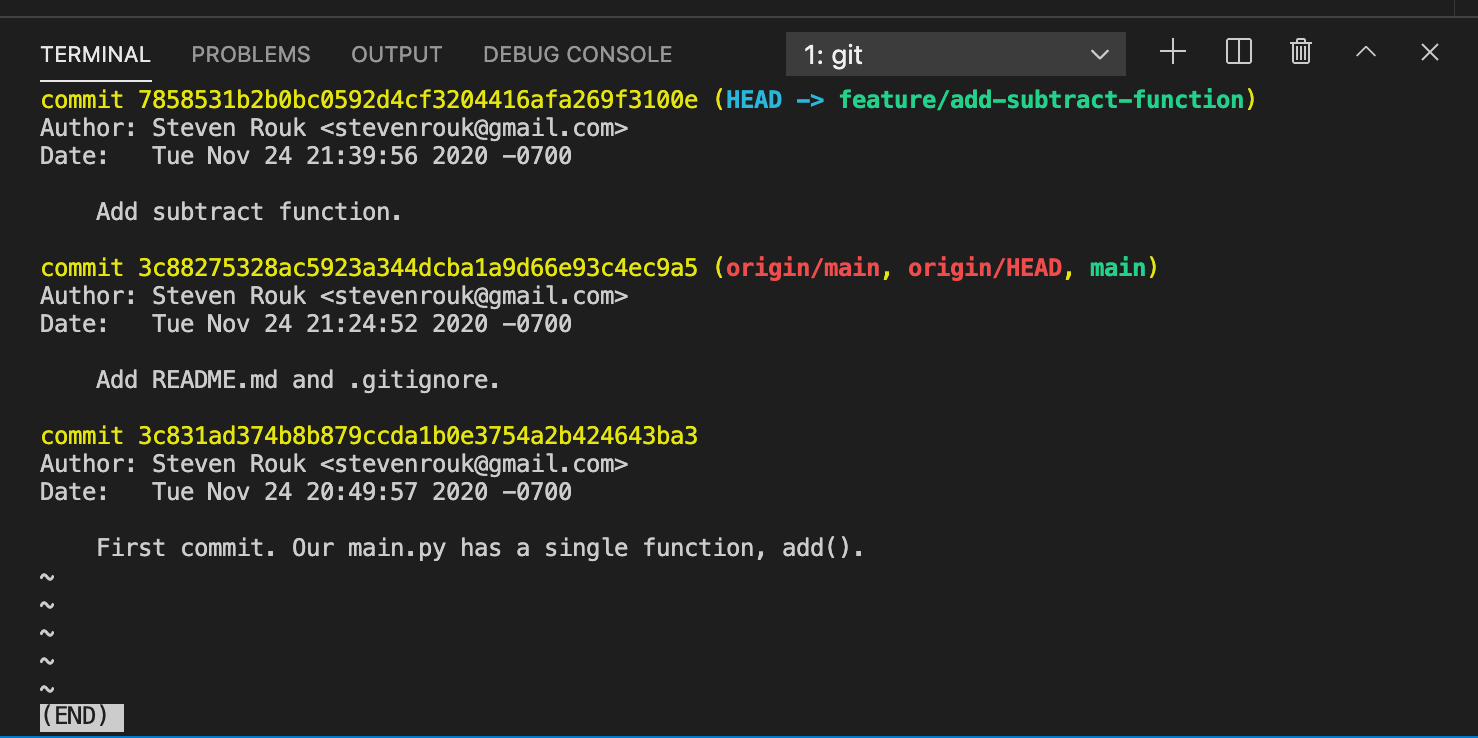Screen dimensions: 1478x738
Task: Click Author line above date 20:49:57
Action: point(334,464)
